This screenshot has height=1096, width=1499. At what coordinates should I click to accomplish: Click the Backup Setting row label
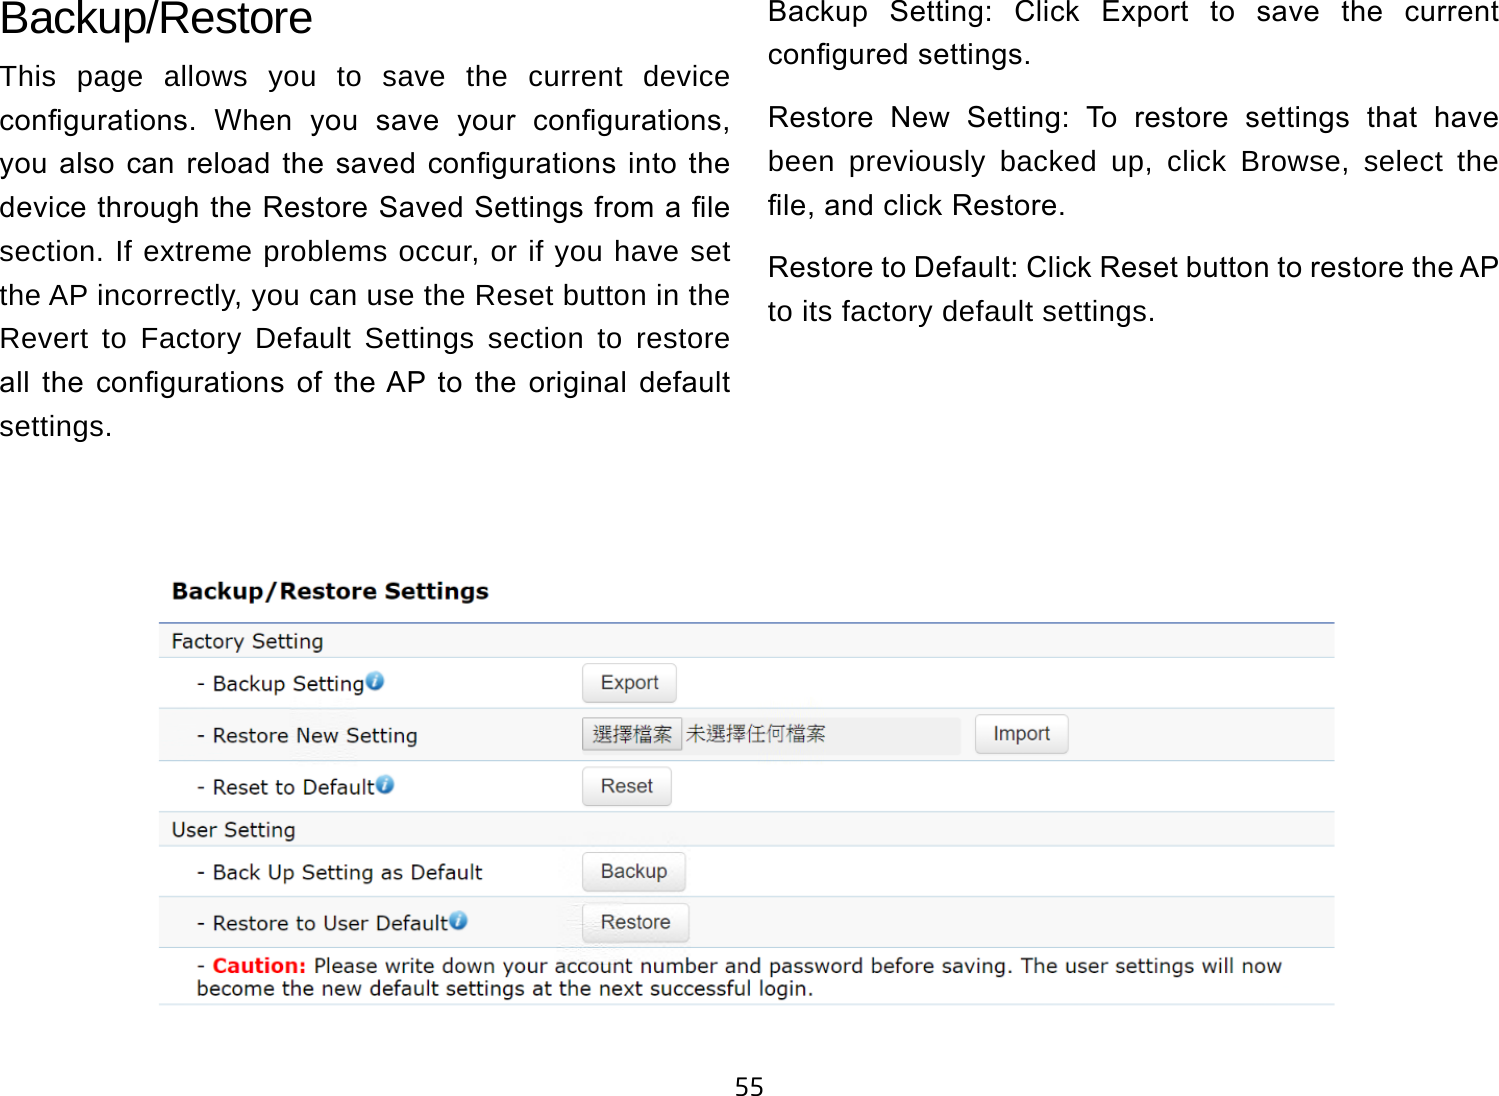point(288,684)
